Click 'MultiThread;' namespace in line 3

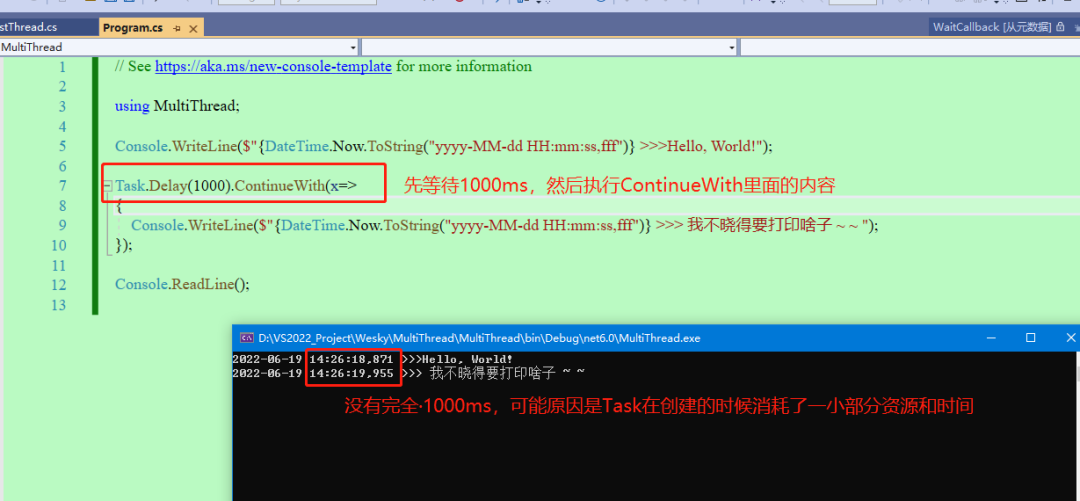click(x=197, y=107)
